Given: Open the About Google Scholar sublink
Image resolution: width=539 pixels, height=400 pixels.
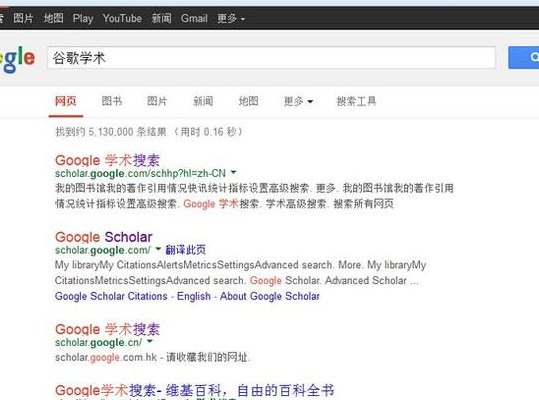Looking at the screenshot, I should [x=270, y=296].
